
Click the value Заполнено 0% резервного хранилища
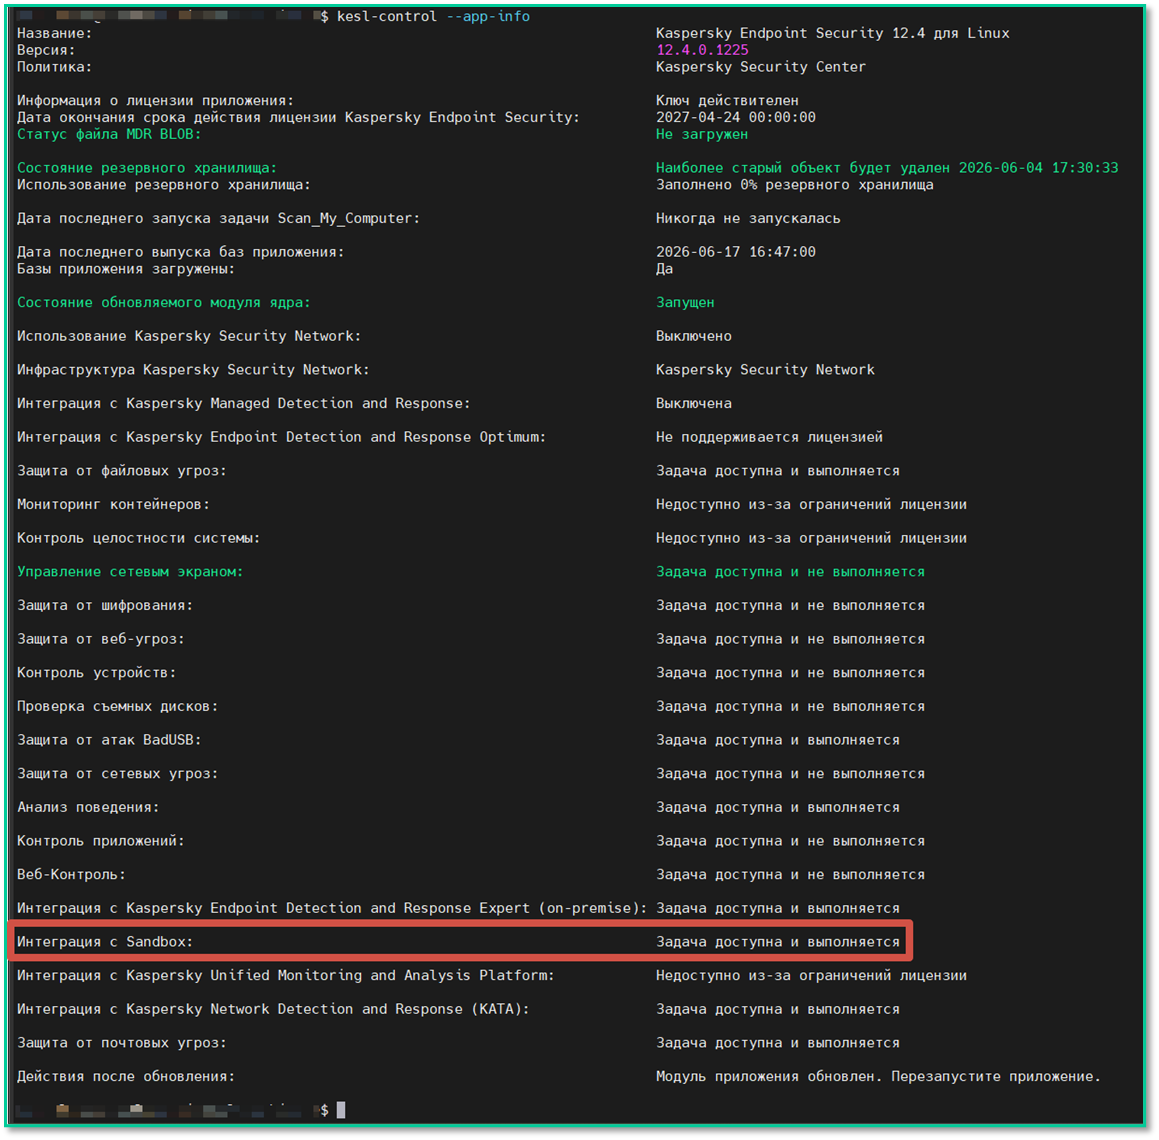click(x=795, y=185)
